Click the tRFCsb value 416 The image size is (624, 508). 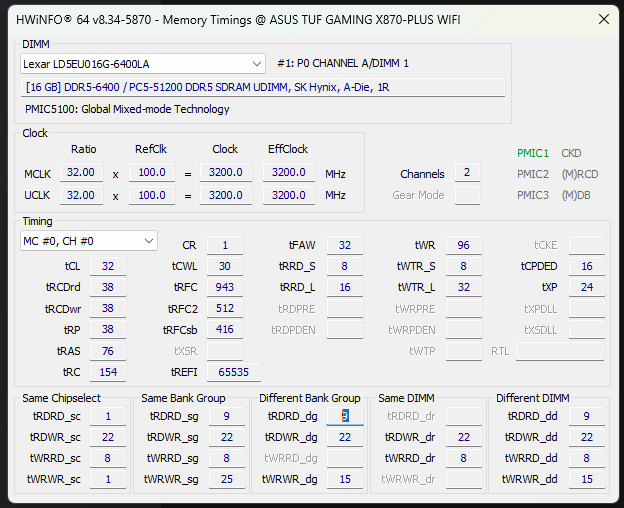pos(225,329)
